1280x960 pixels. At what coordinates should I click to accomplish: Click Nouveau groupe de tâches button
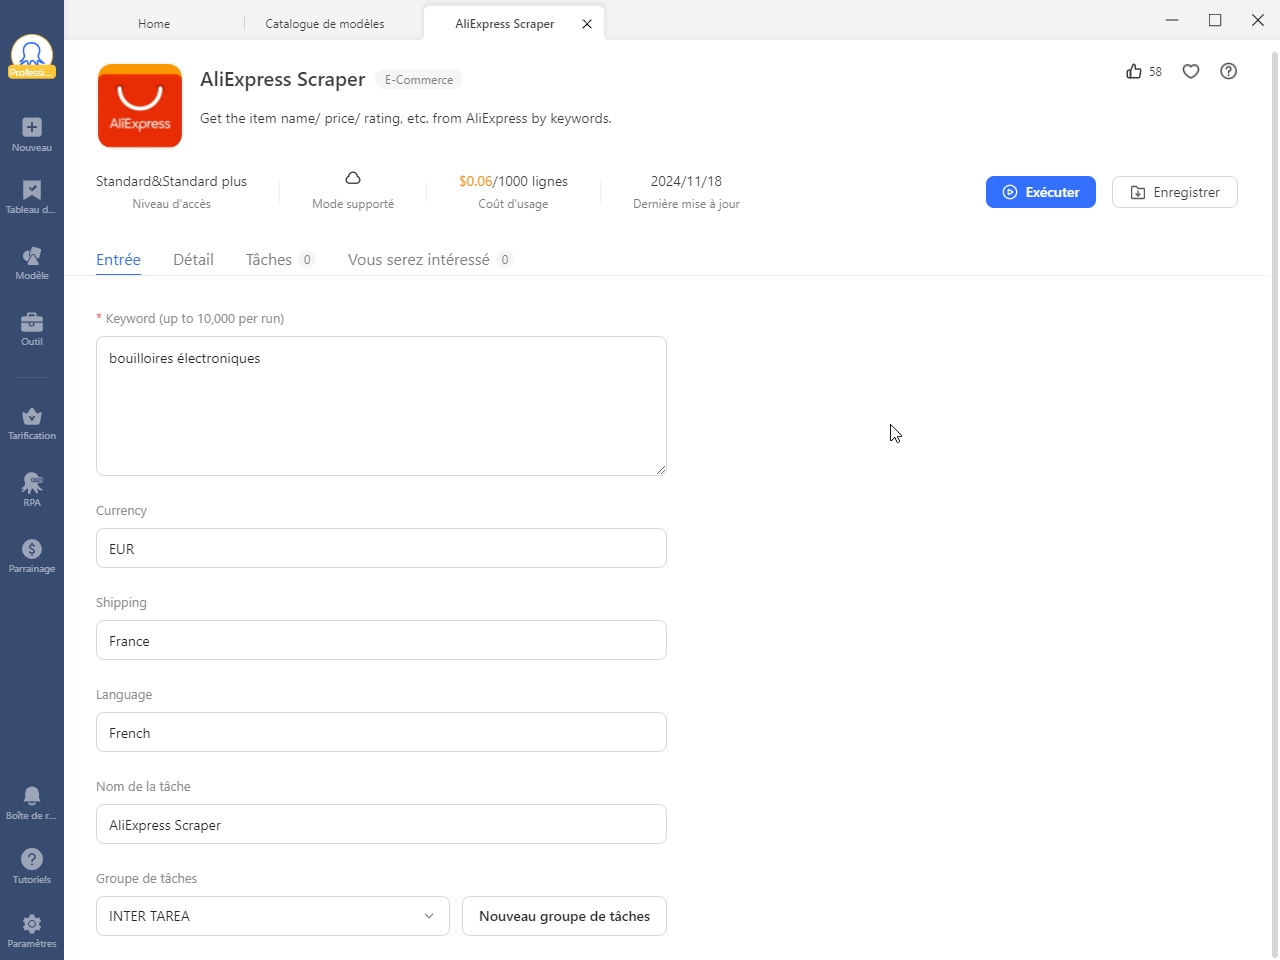pyautogui.click(x=564, y=916)
